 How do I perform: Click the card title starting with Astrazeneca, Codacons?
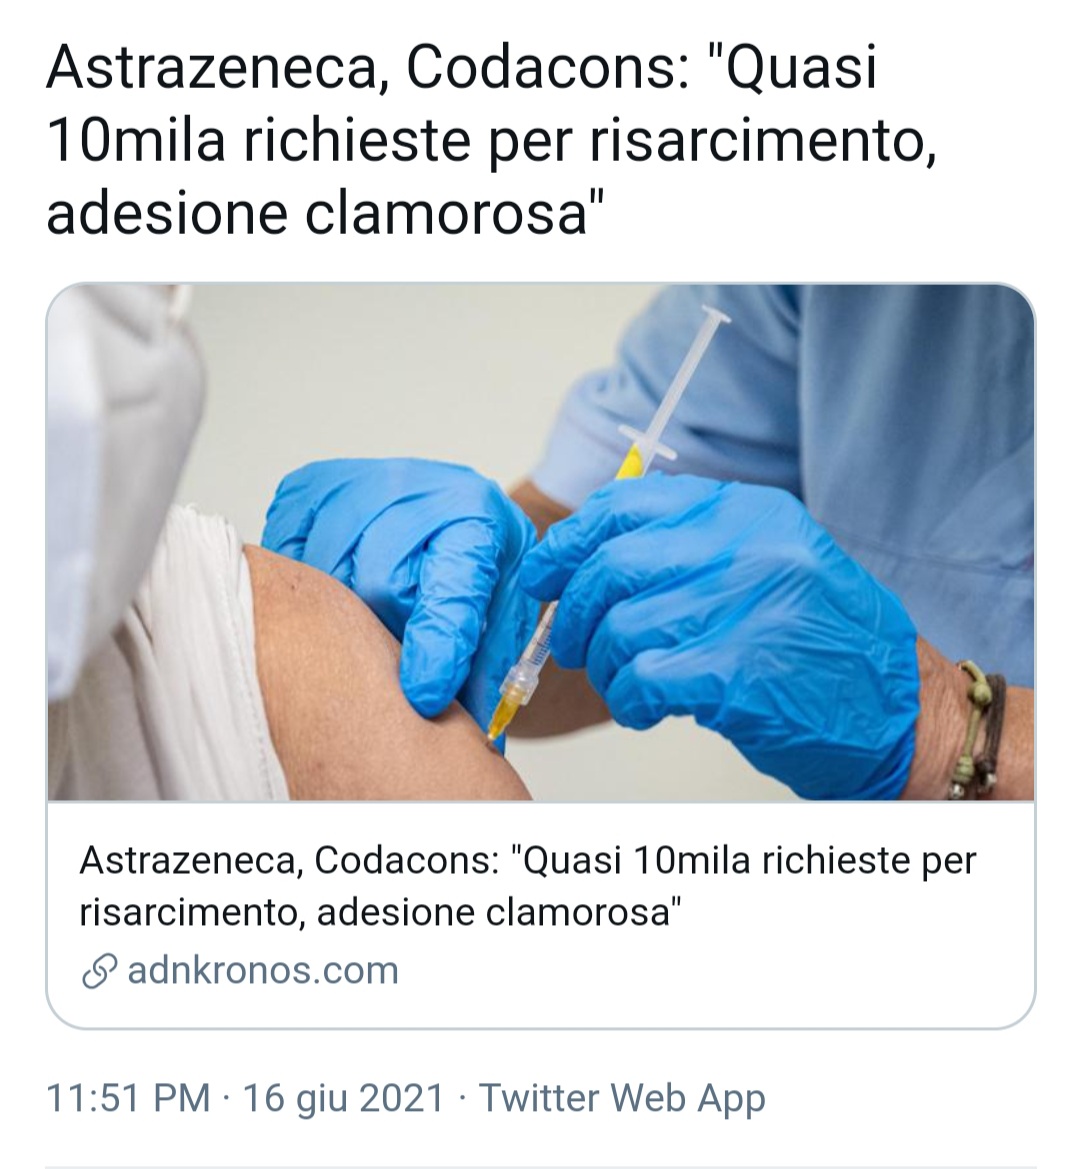click(527, 886)
